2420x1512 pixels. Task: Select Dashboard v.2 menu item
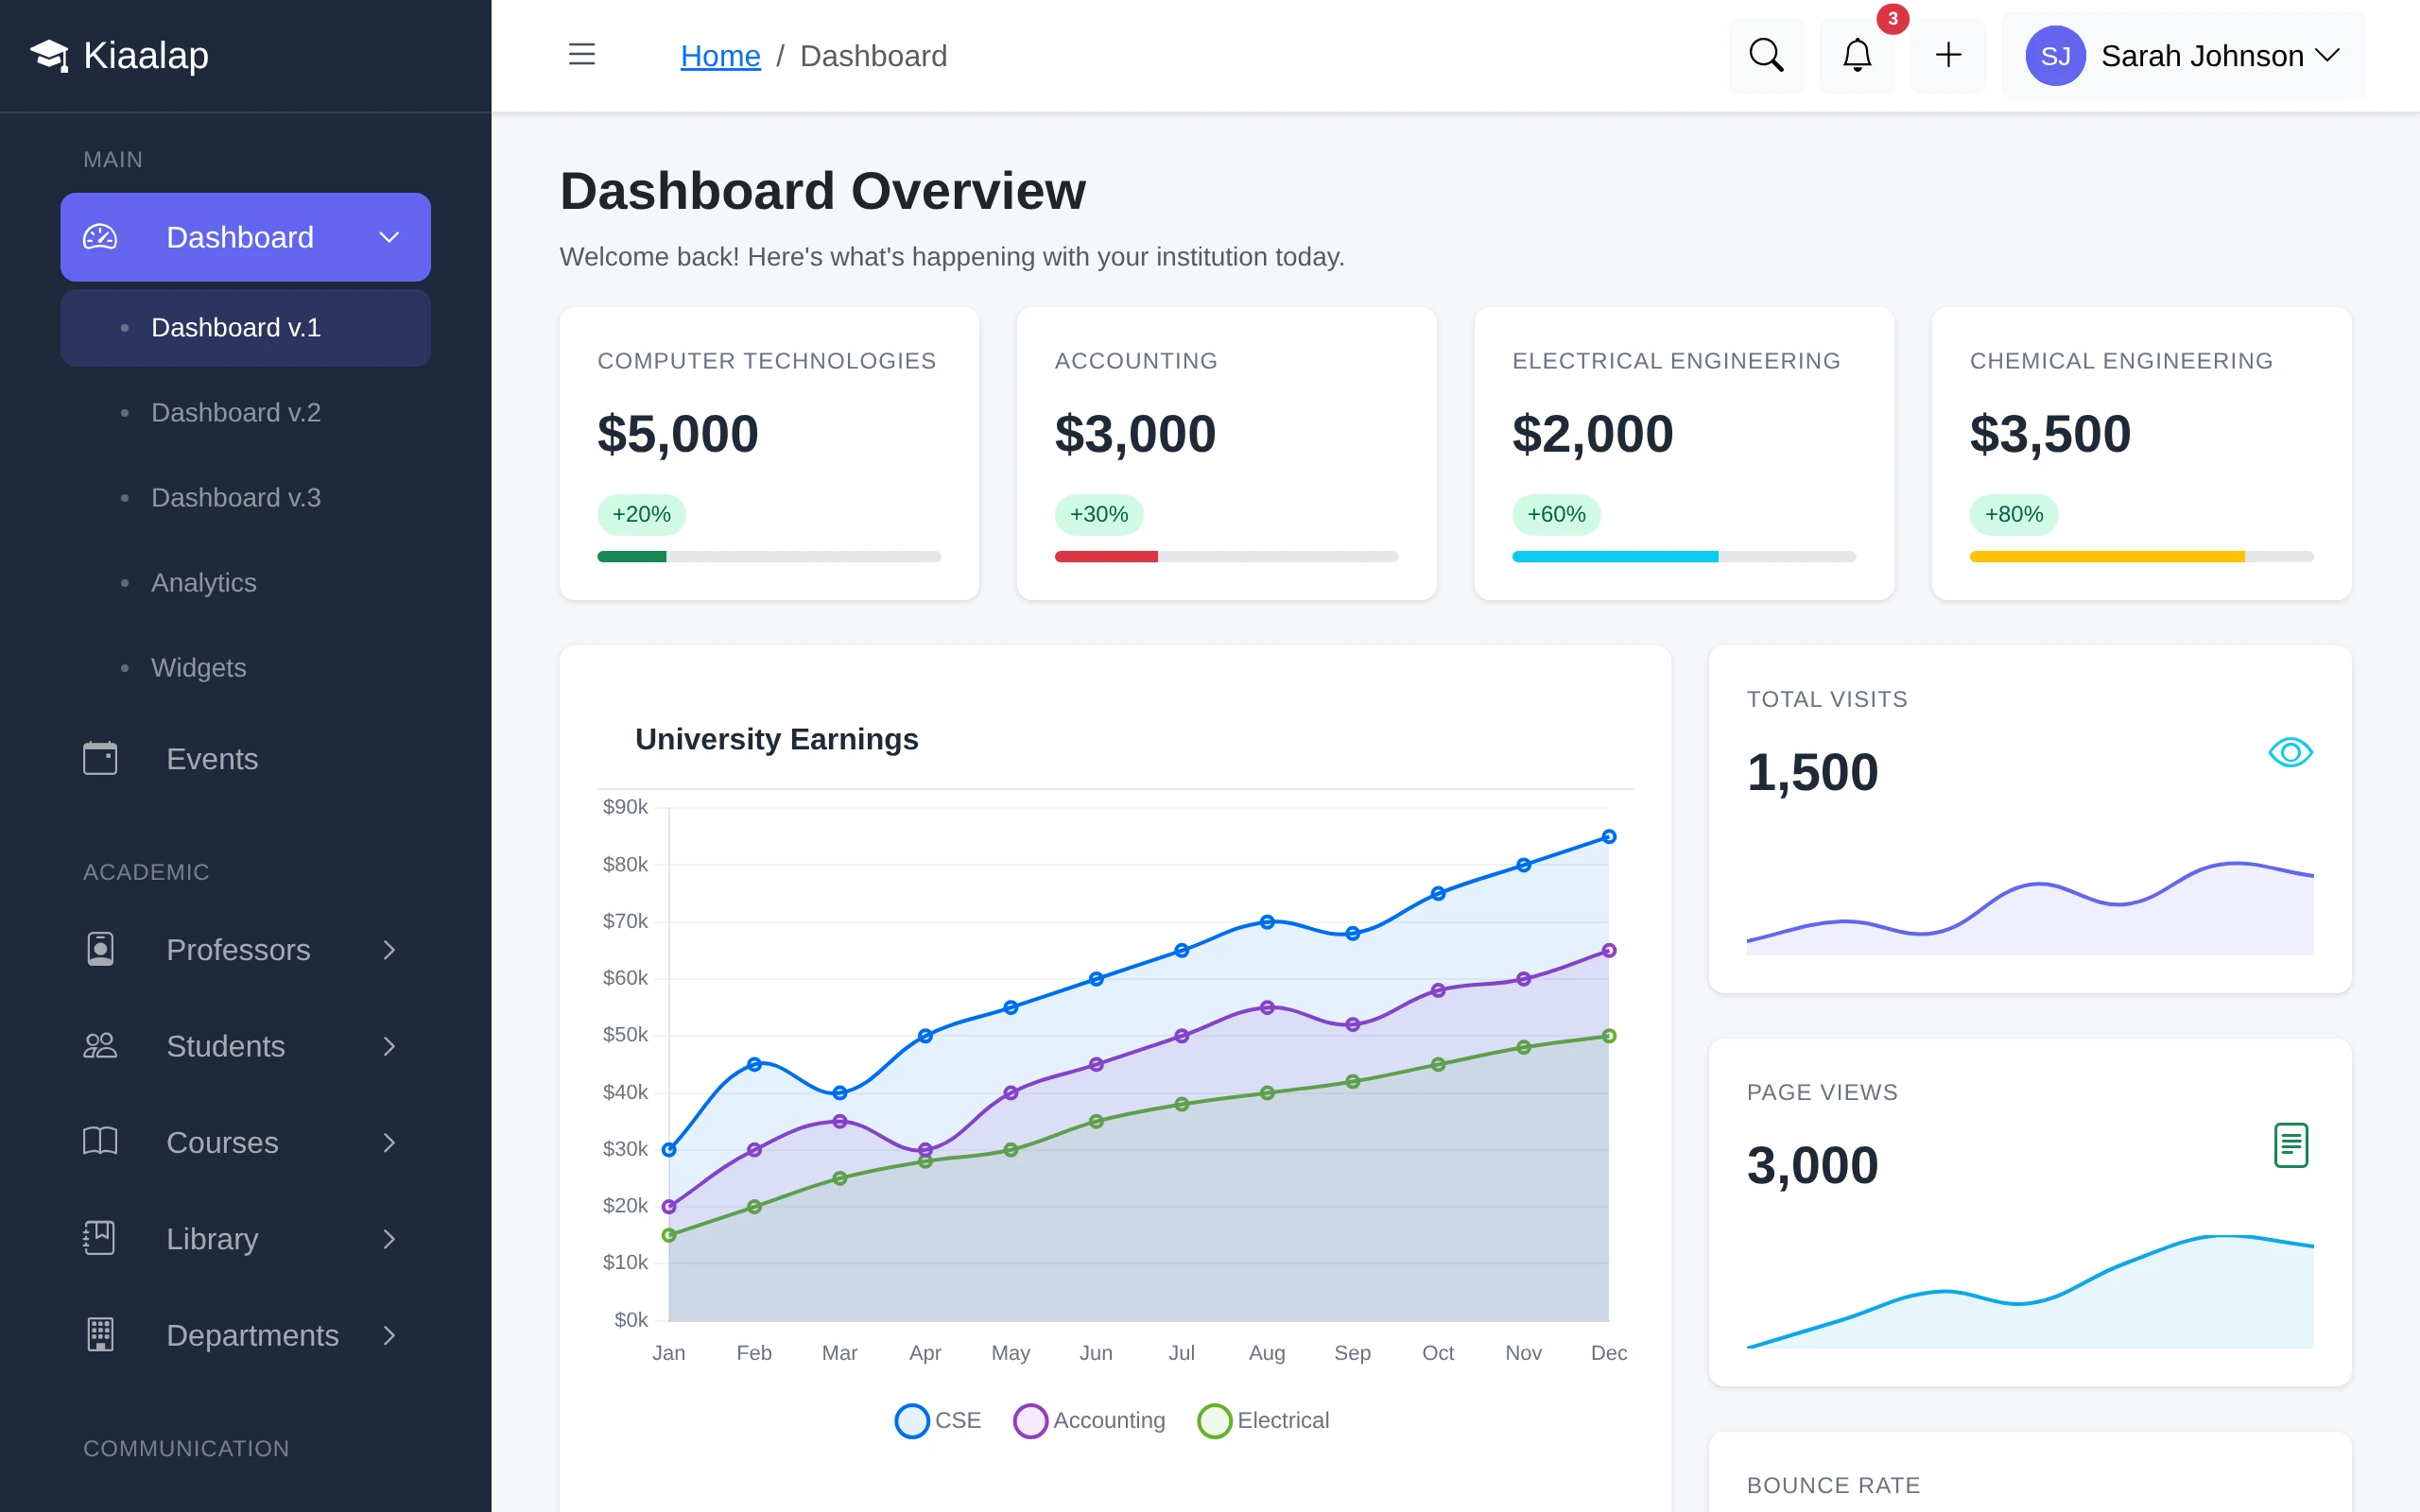pyautogui.click(x=245, y=413)
